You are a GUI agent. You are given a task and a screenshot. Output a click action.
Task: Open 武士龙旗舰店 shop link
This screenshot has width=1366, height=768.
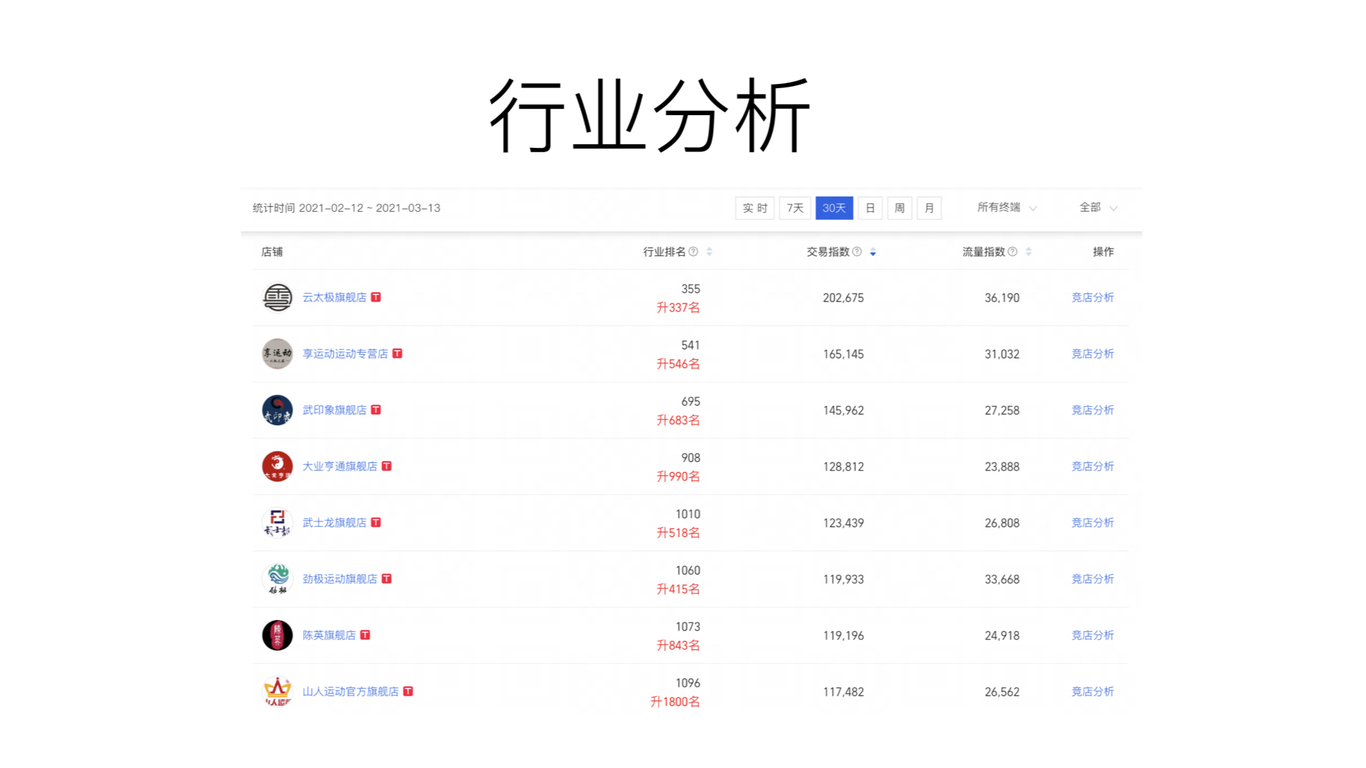coord(334,523)
